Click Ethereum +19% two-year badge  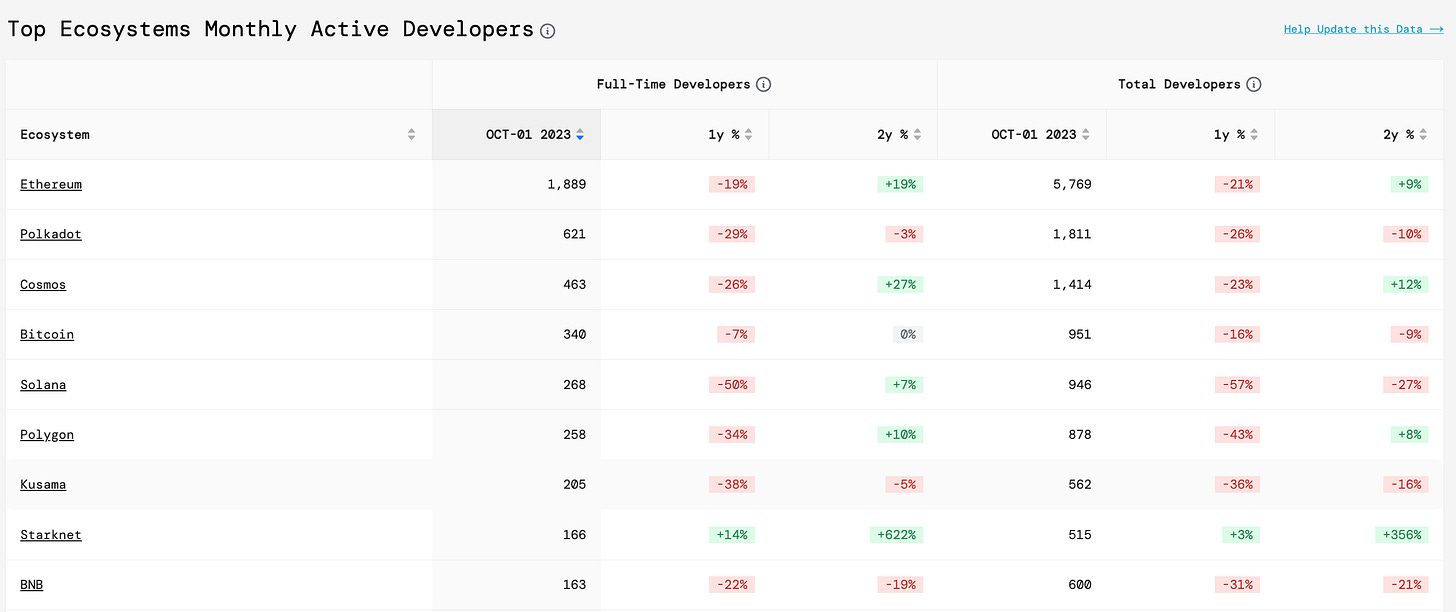coord(900,185)
